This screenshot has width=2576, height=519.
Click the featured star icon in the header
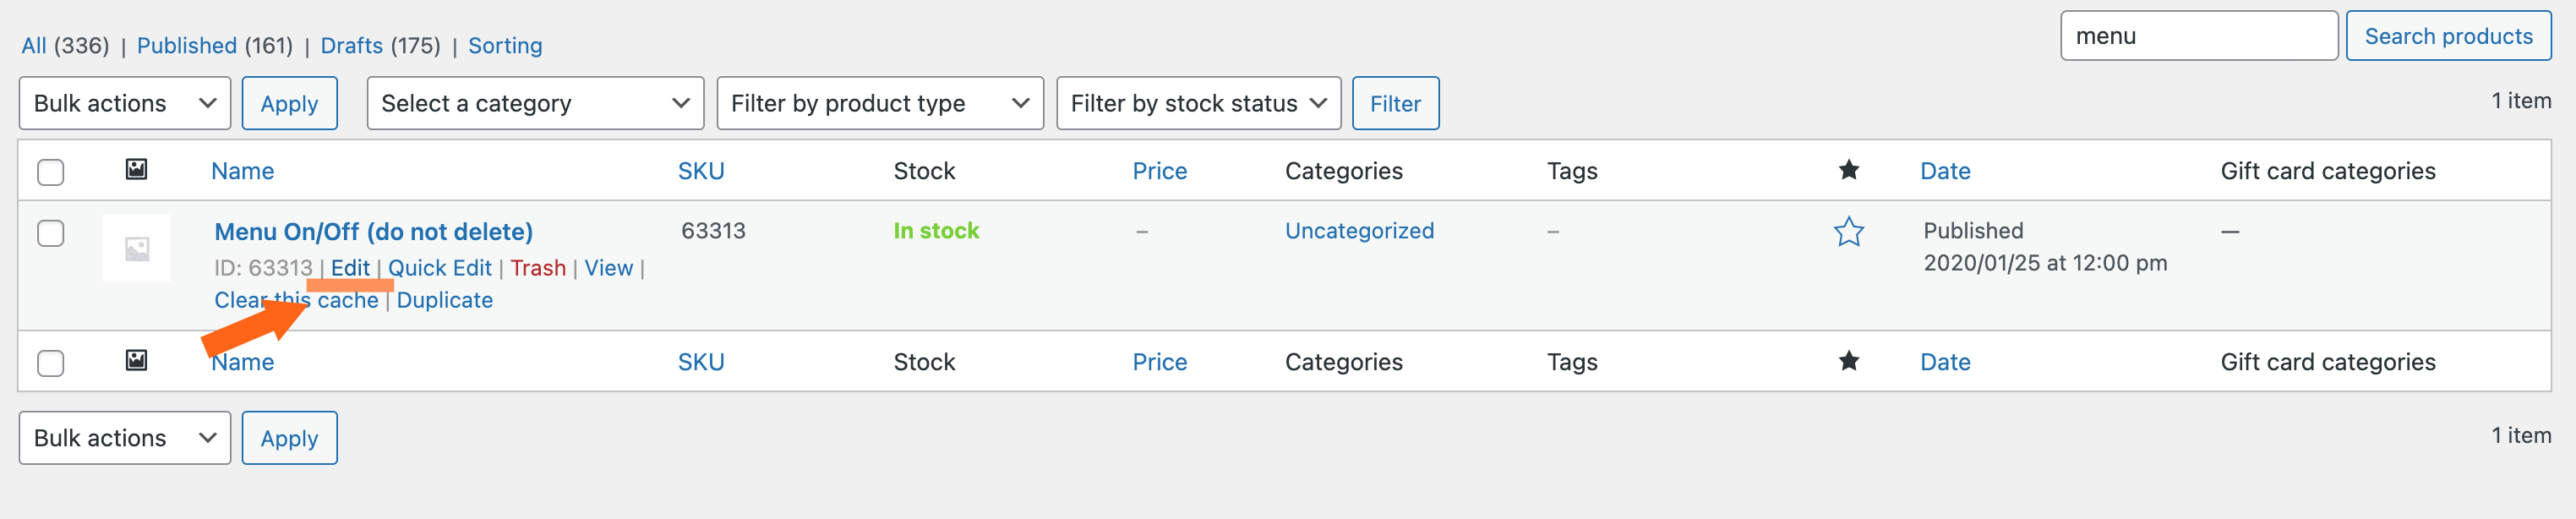(1848, 170)
